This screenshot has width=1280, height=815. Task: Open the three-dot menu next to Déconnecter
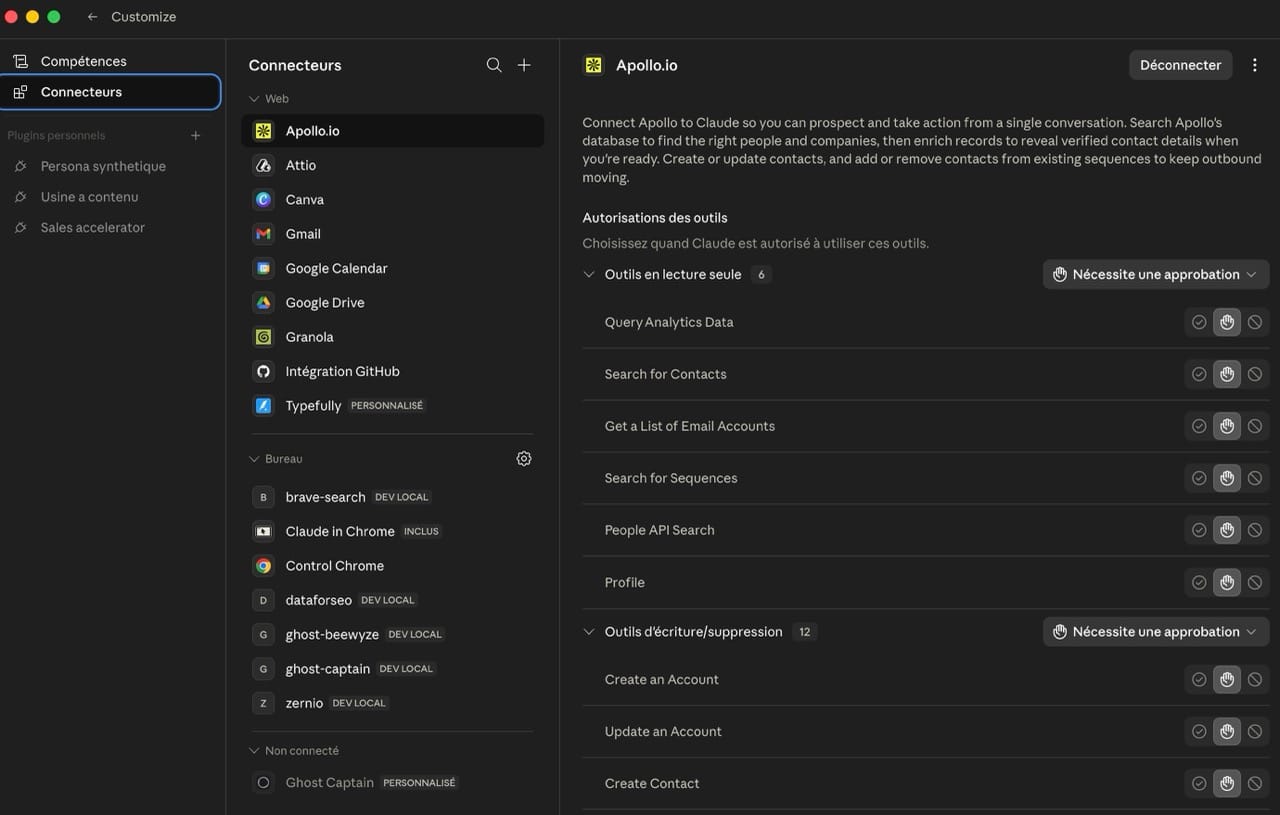tap(1255, 65)
